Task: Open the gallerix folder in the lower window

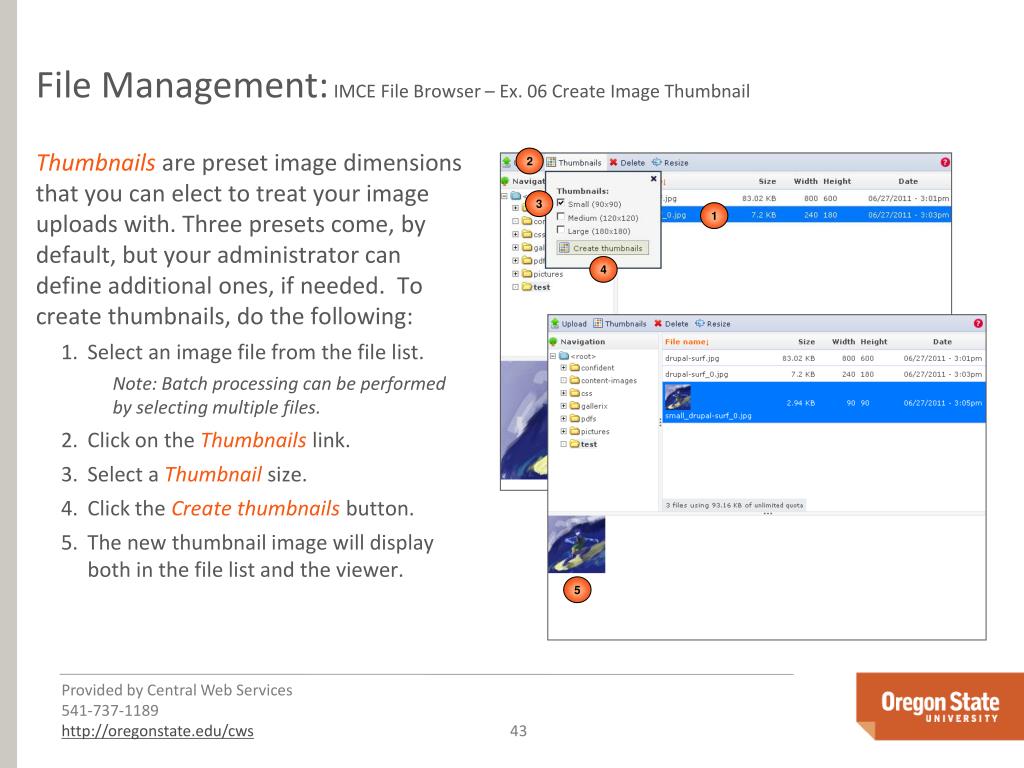Action: (589, 406)
